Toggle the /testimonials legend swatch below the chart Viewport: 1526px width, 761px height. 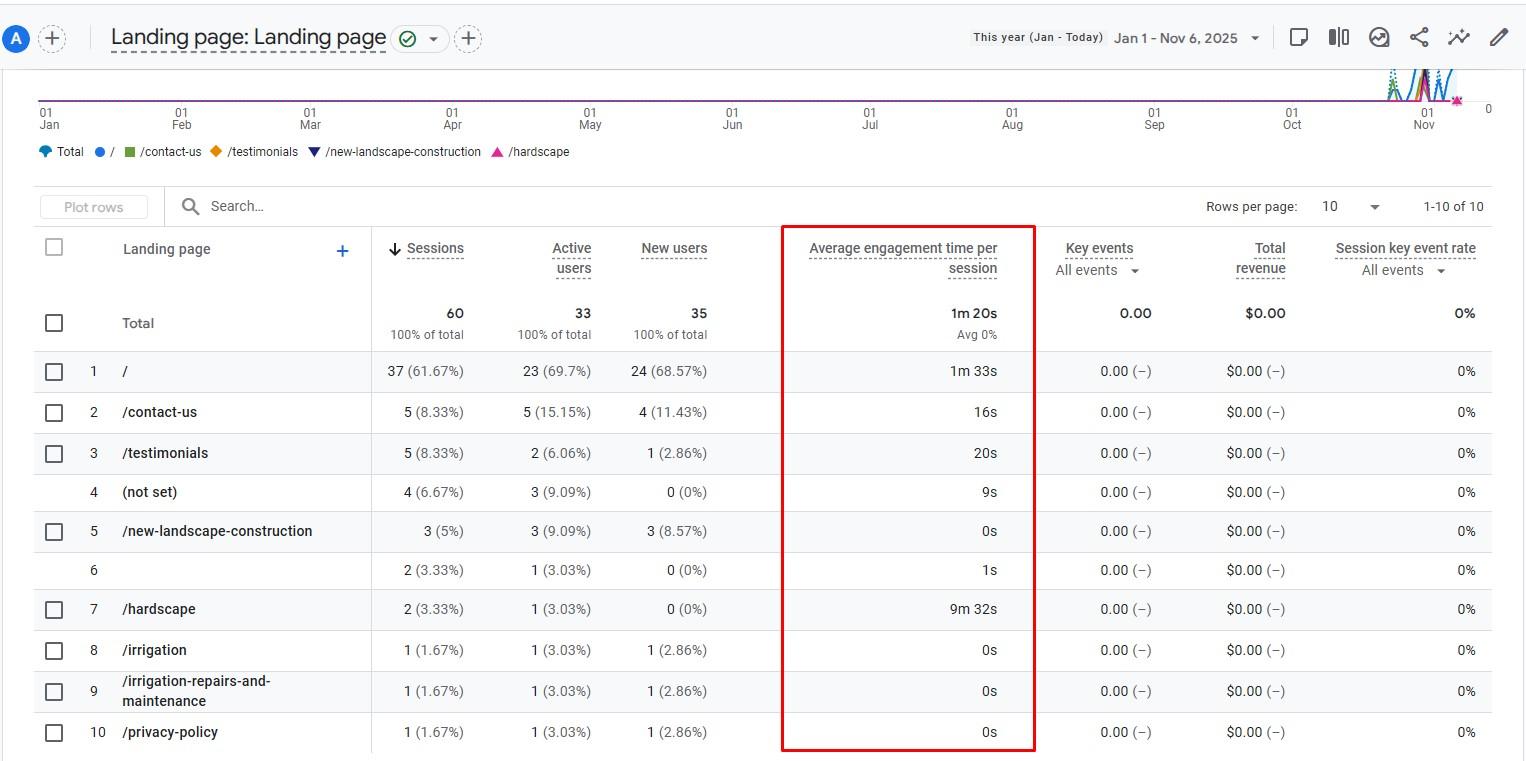point(216,152)
